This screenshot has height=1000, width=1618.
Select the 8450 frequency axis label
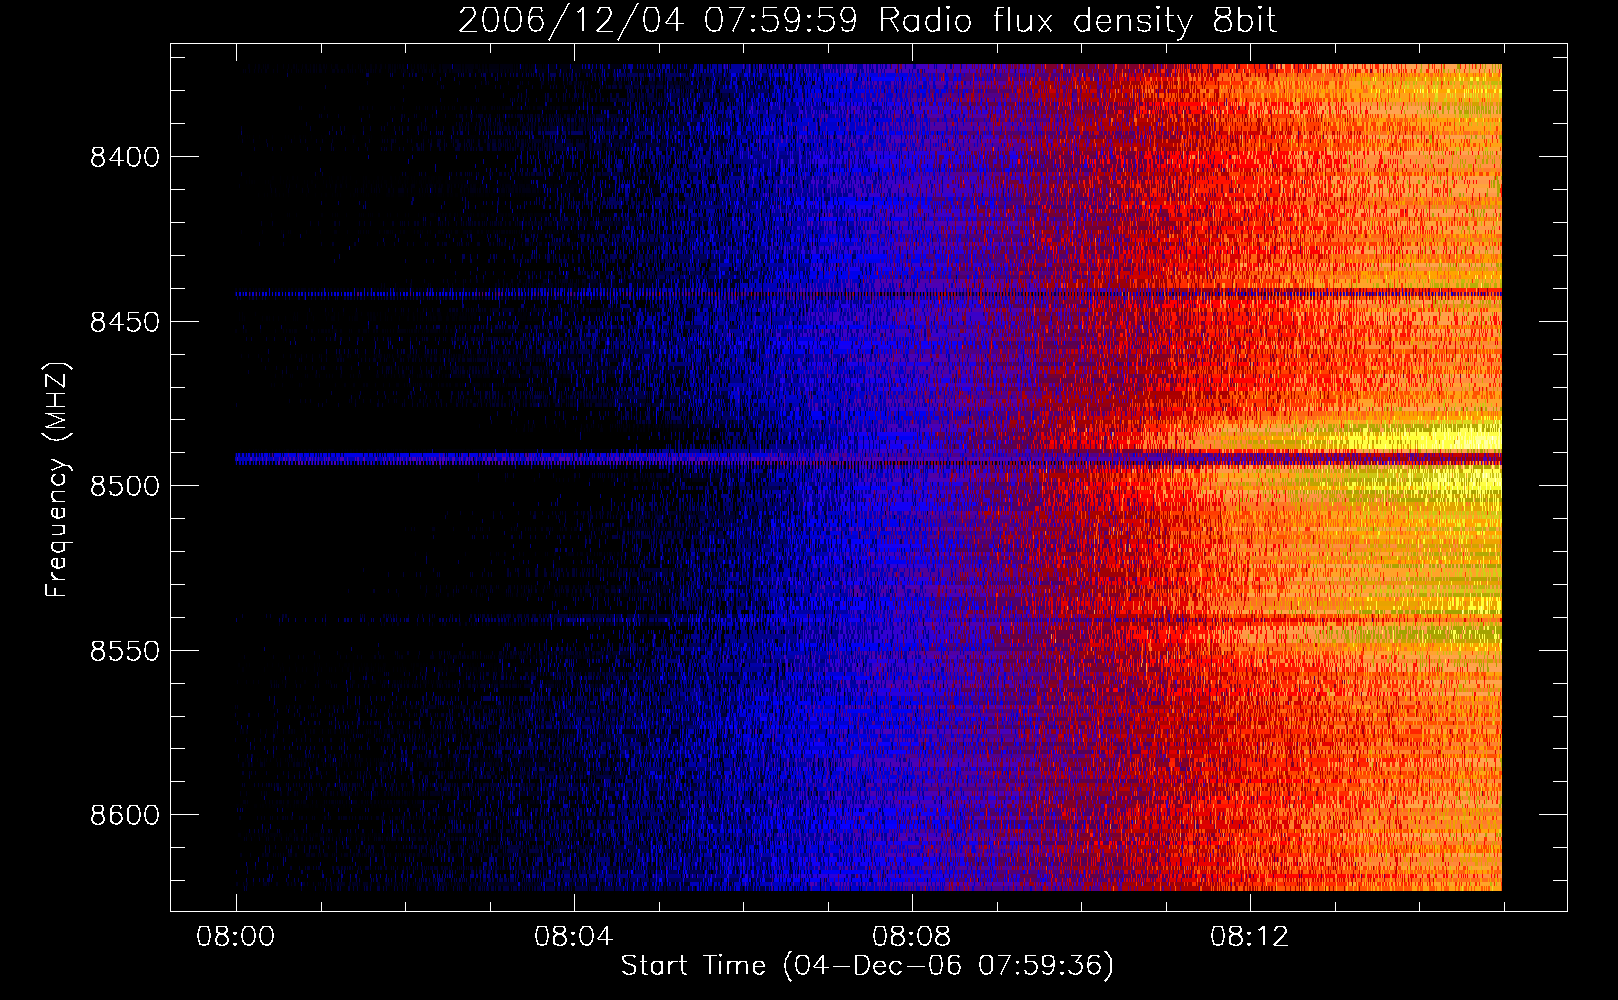pyautogui.click(x=125, y=322)
